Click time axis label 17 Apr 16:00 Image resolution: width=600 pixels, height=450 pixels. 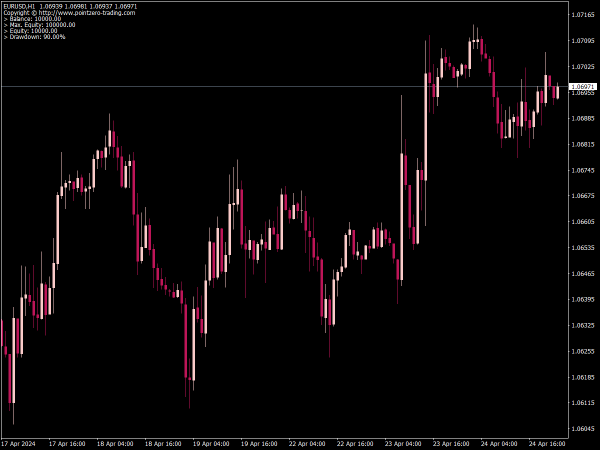pos(67,444)
